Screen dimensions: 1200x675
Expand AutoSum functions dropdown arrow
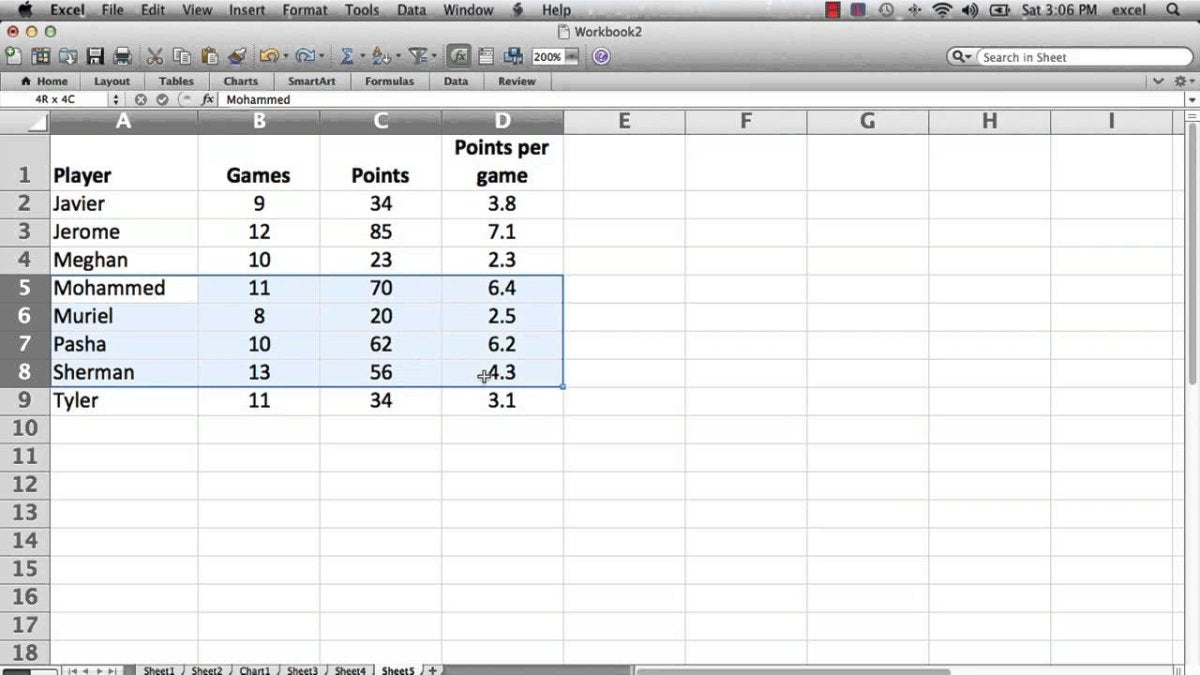point(362,57)
